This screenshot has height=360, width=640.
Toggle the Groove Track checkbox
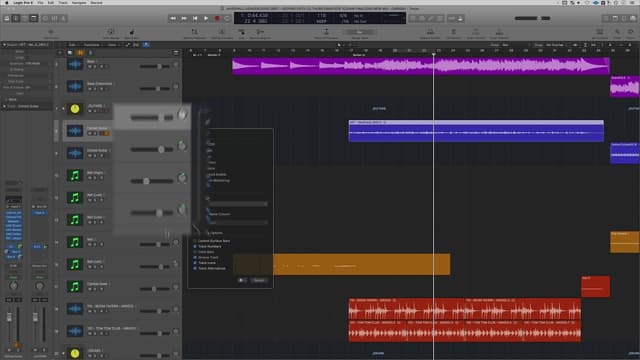(x=195, y=258)
